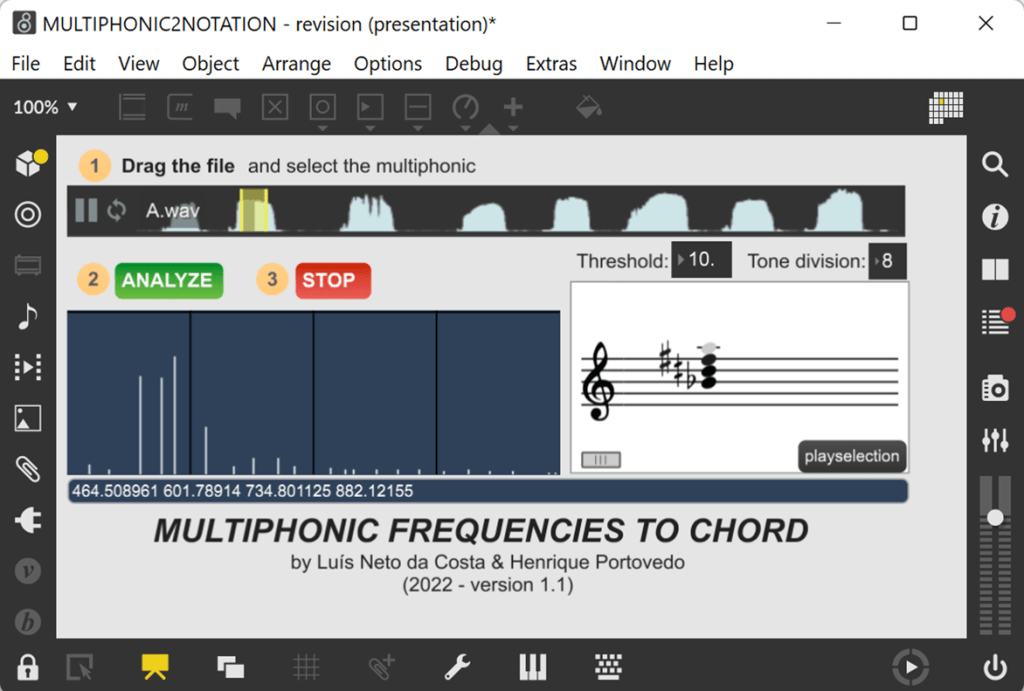
Task: Click the paperclip file attachments icon
Action: [27, 468]
